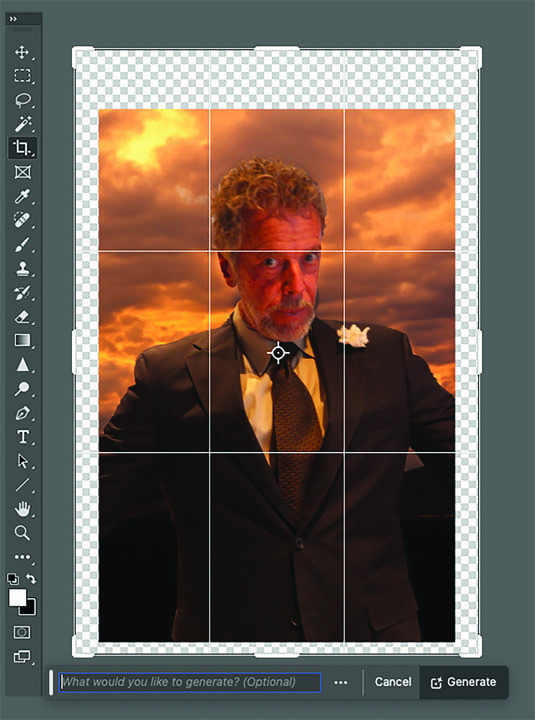The width and height of the screenshot is (535, 720).
Task: Toggle Quick Mask mode
Action: tap(22, 632)
